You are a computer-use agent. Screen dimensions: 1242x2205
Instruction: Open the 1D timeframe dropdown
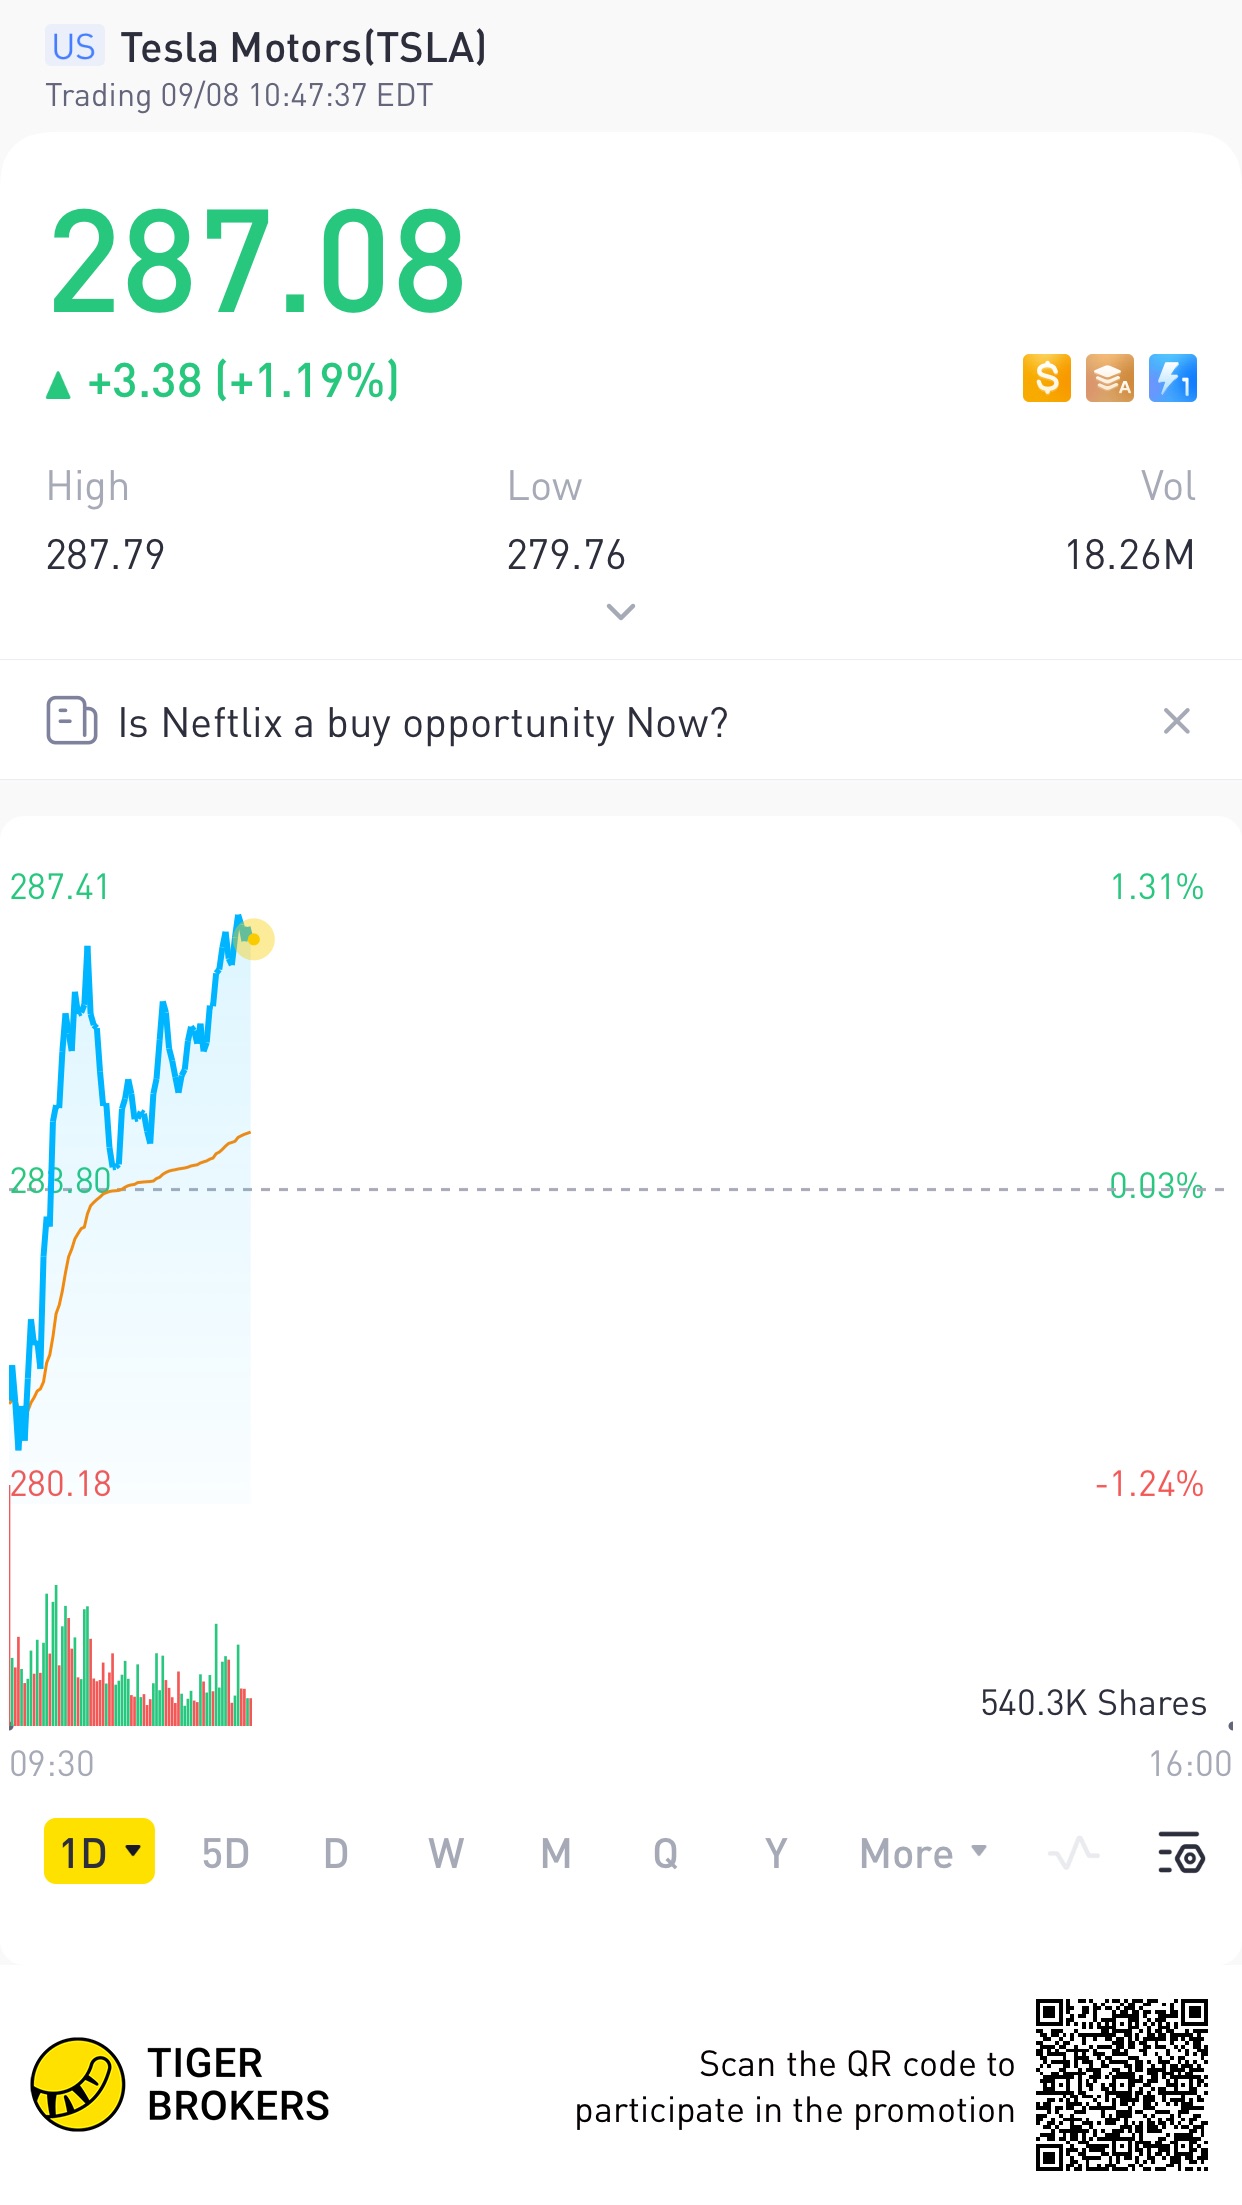point(99,1852)
